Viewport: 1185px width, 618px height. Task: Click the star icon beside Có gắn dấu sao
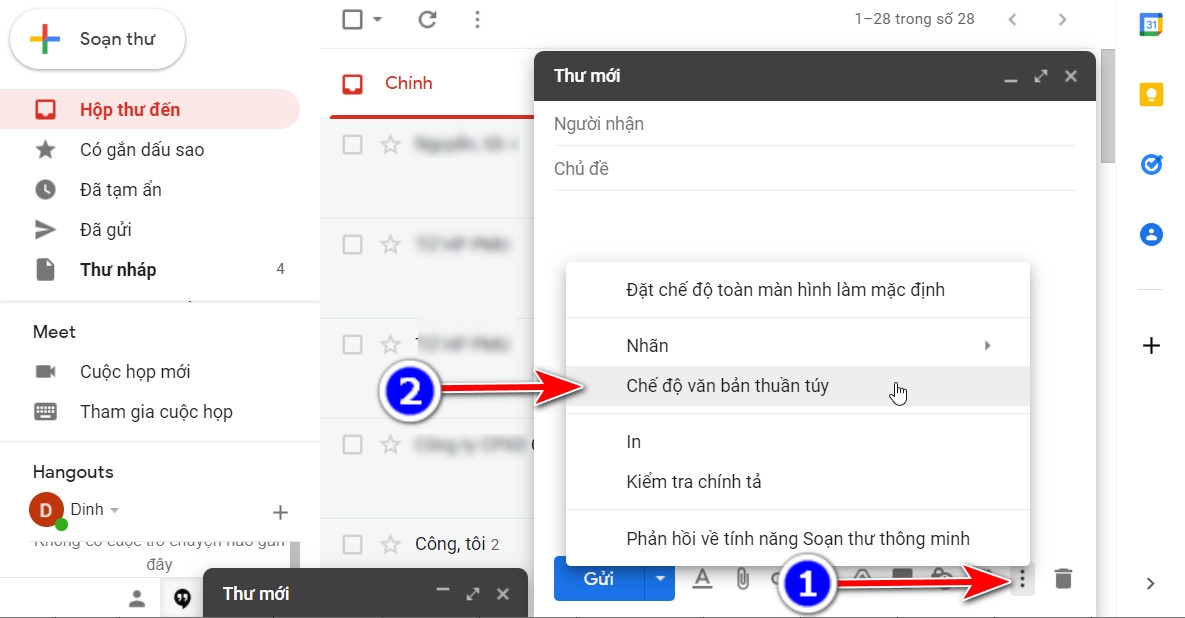[x=45, y=150]
